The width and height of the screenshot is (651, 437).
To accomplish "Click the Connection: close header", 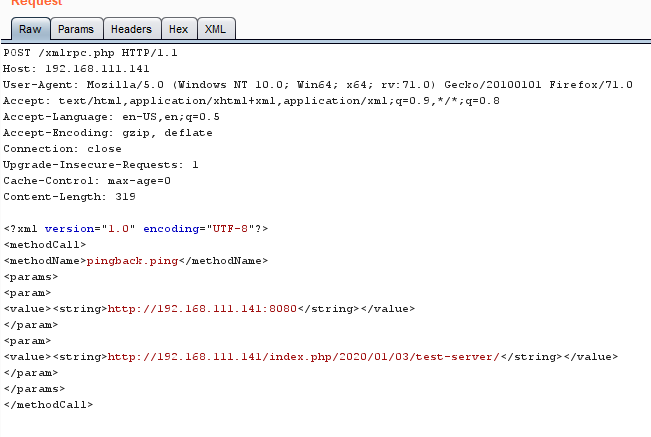I will coord(62,148).
